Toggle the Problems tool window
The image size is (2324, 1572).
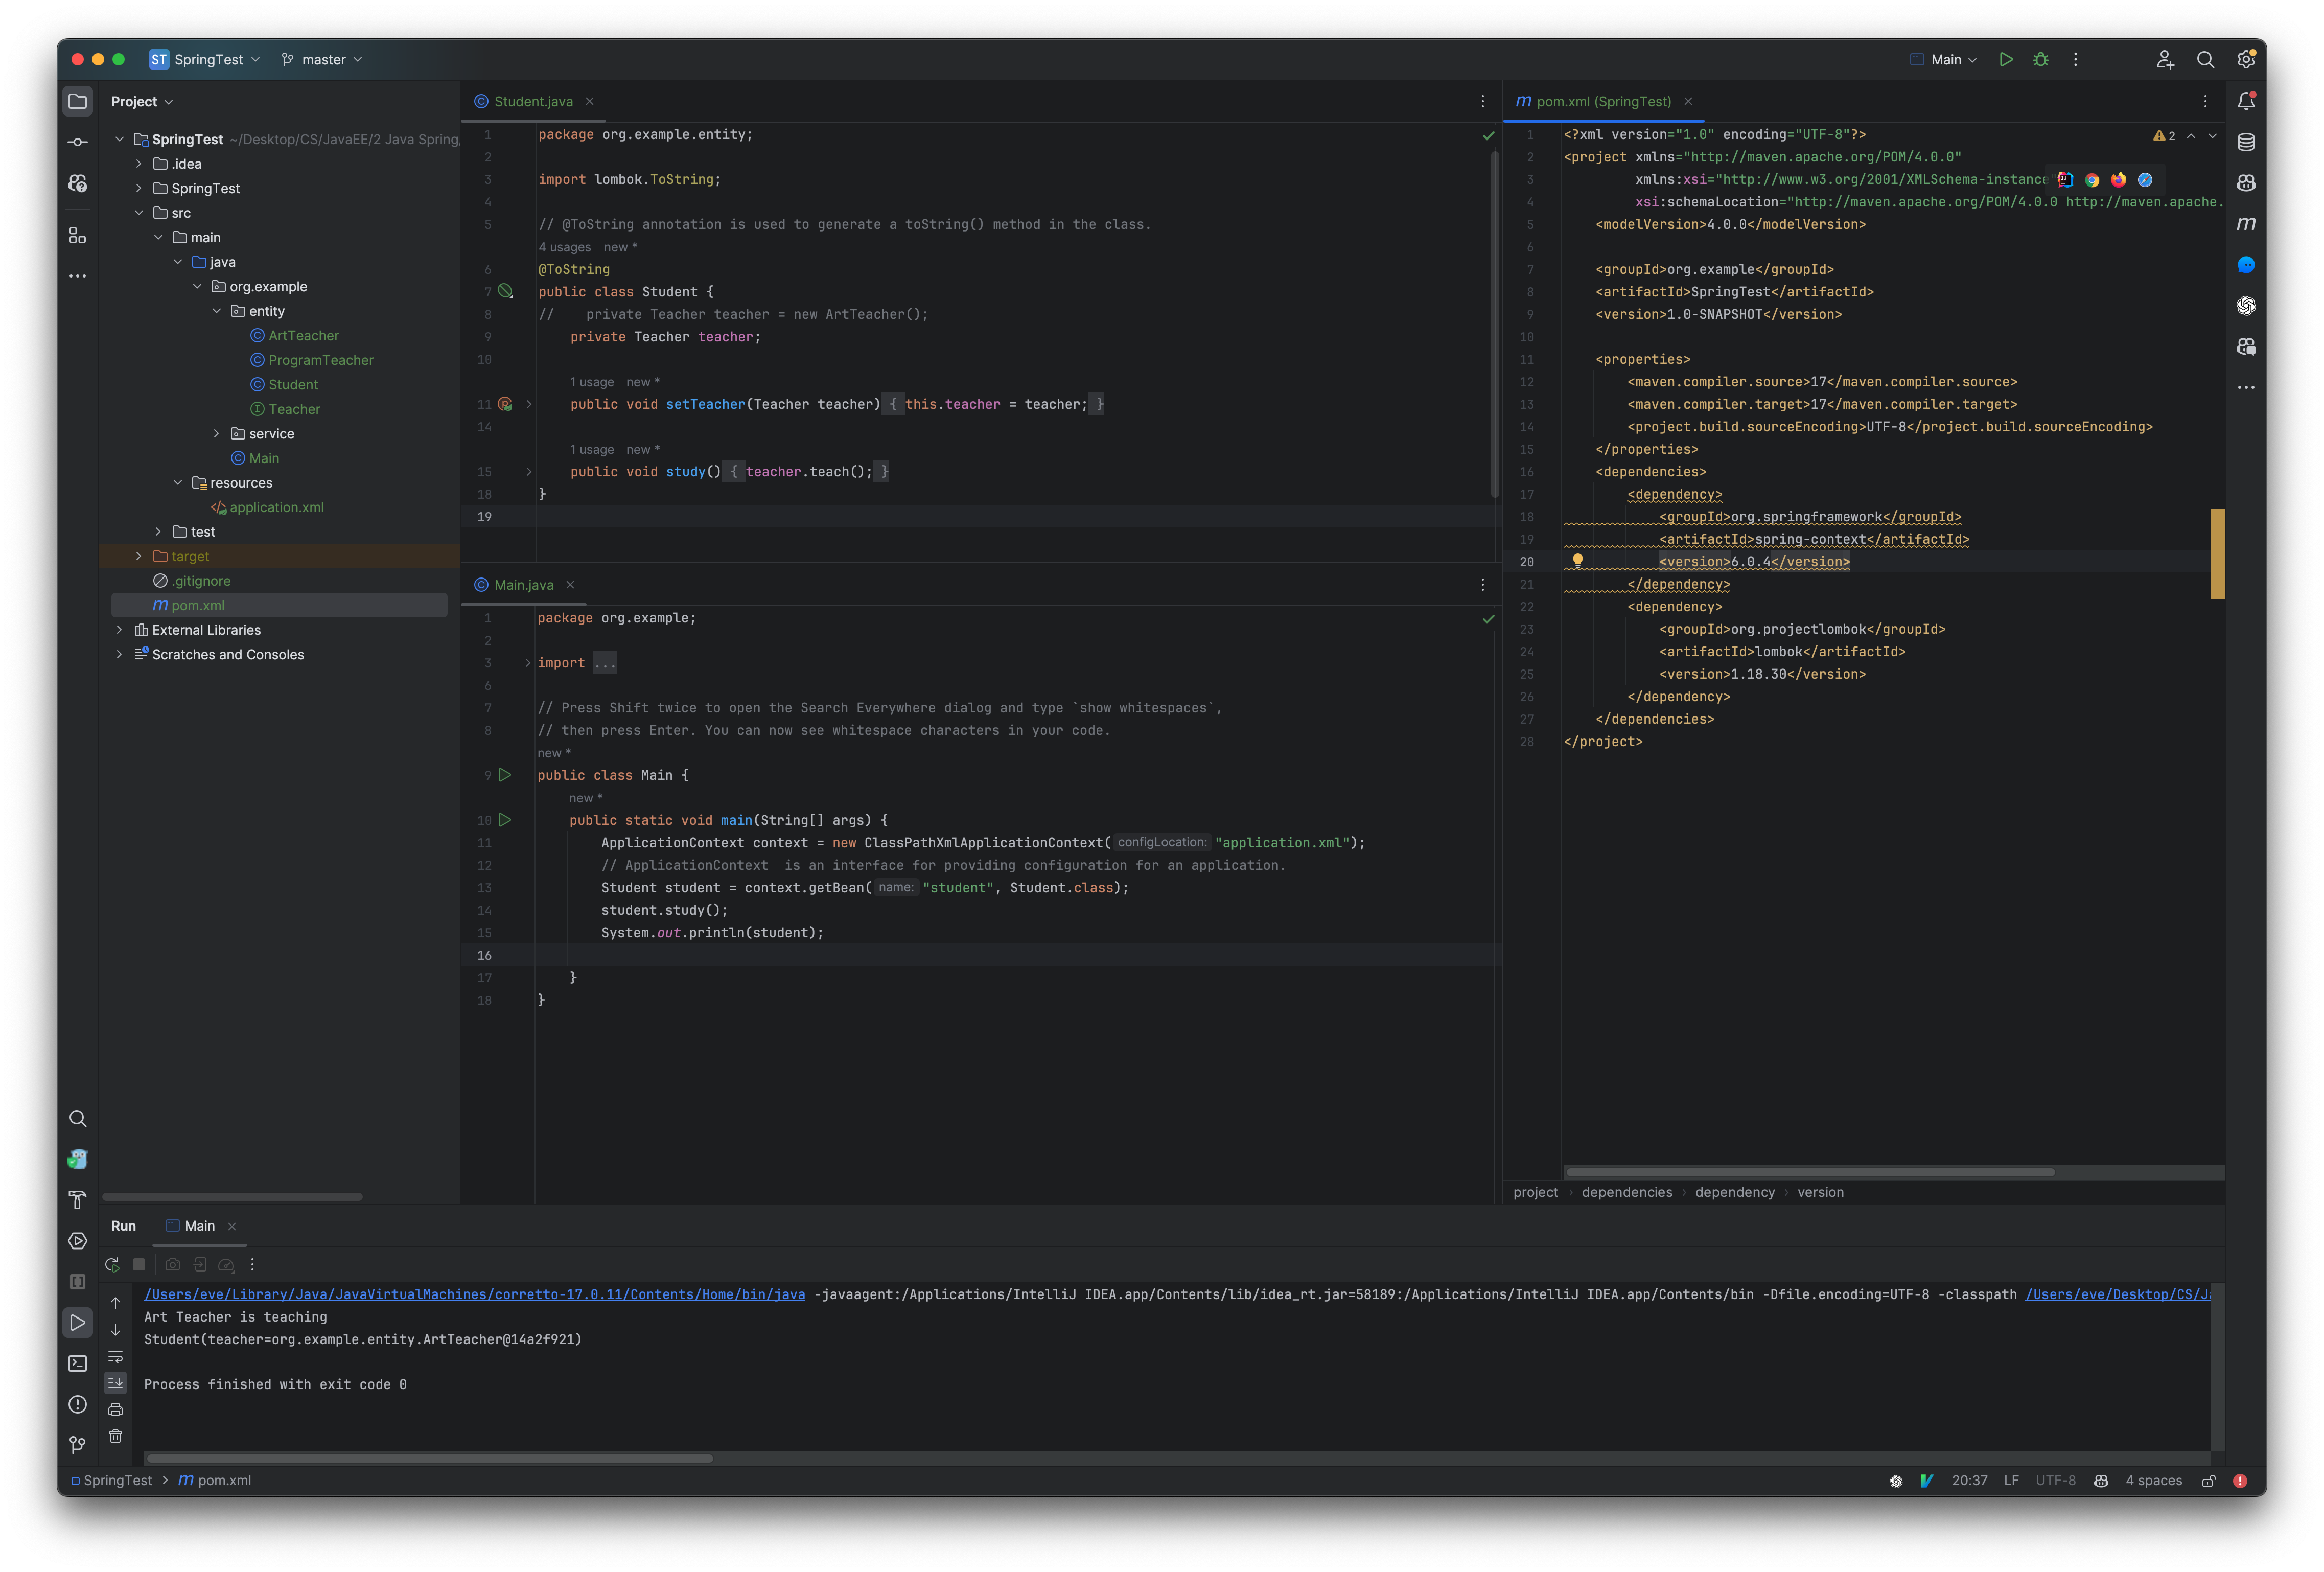point(77,1404)
